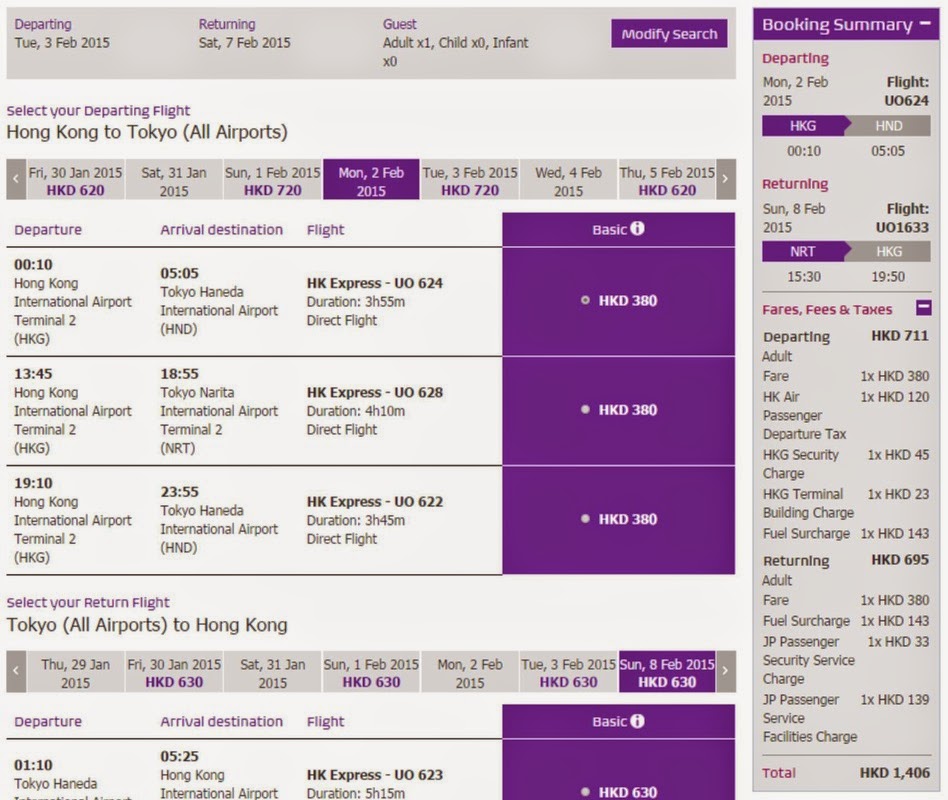The image size is (948, 800).
Task: Click the info icon beside return Basic header
Action: [637, 721]
